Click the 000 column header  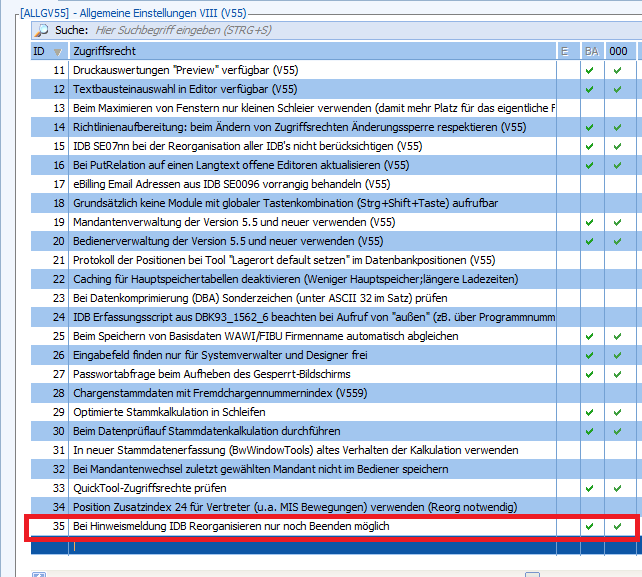(618, 51)
